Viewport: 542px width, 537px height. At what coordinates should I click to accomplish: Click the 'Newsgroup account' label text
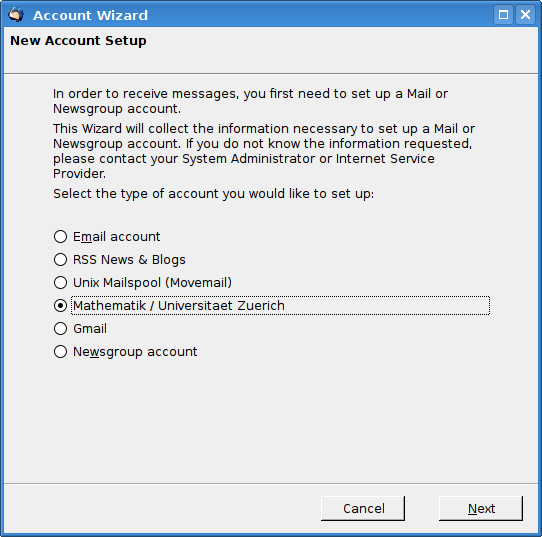(x=135, y=352)
